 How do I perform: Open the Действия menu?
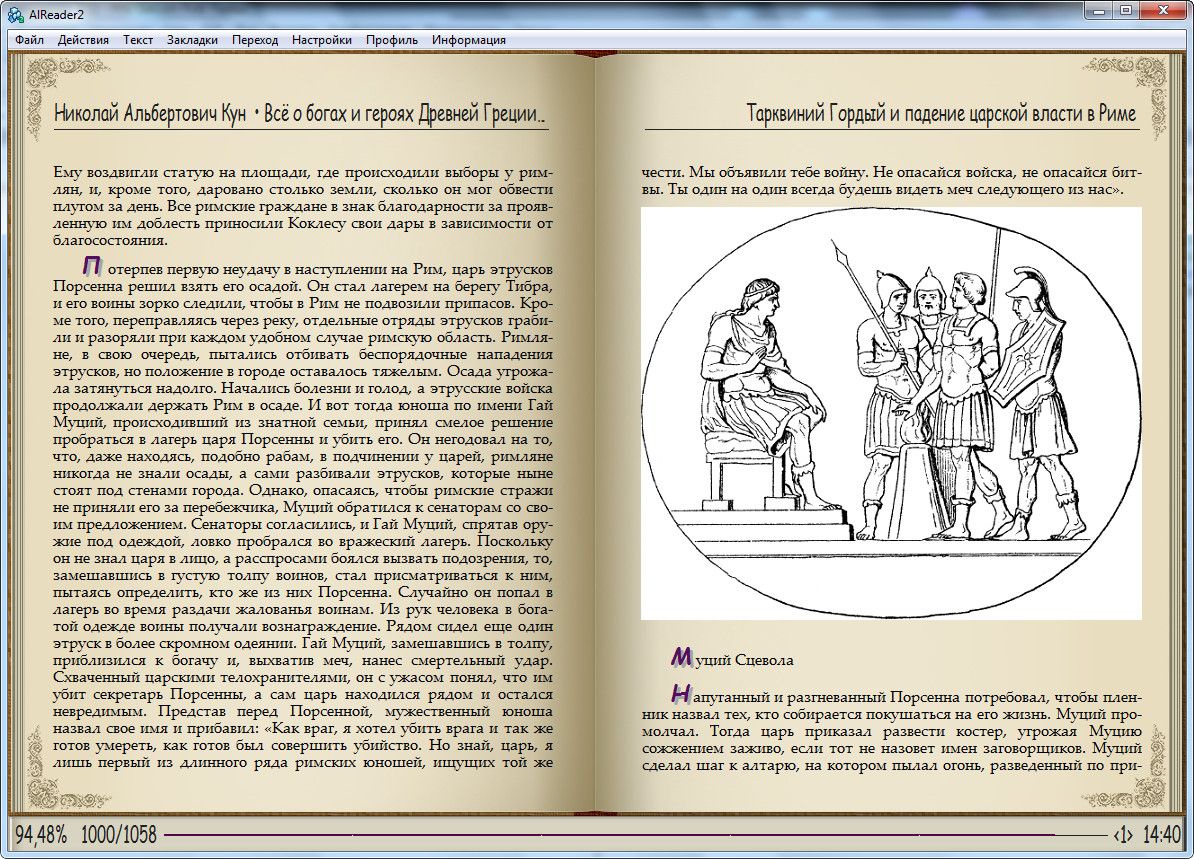[x=83, y=40]
